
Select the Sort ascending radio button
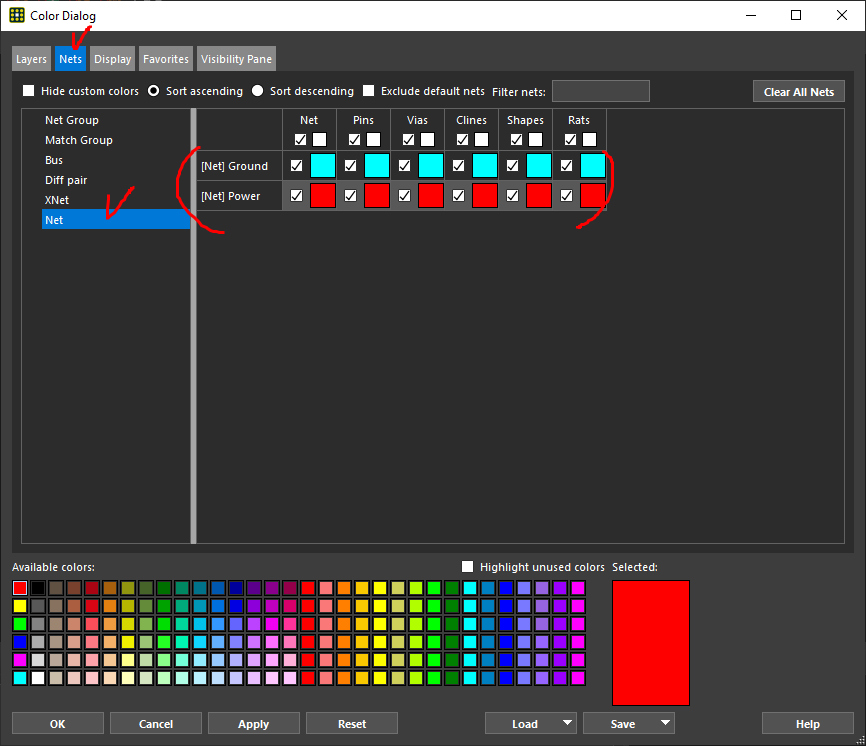point(154,91)
